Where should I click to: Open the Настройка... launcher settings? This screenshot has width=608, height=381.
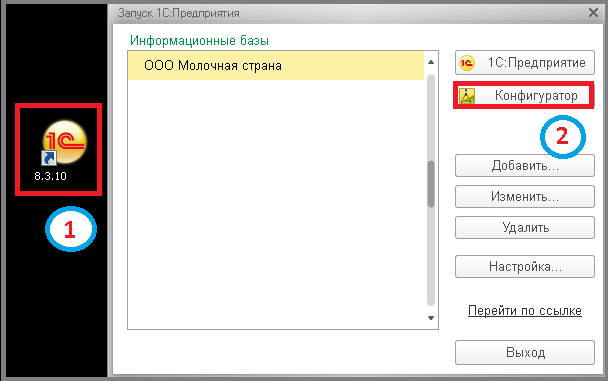[525, 266]
